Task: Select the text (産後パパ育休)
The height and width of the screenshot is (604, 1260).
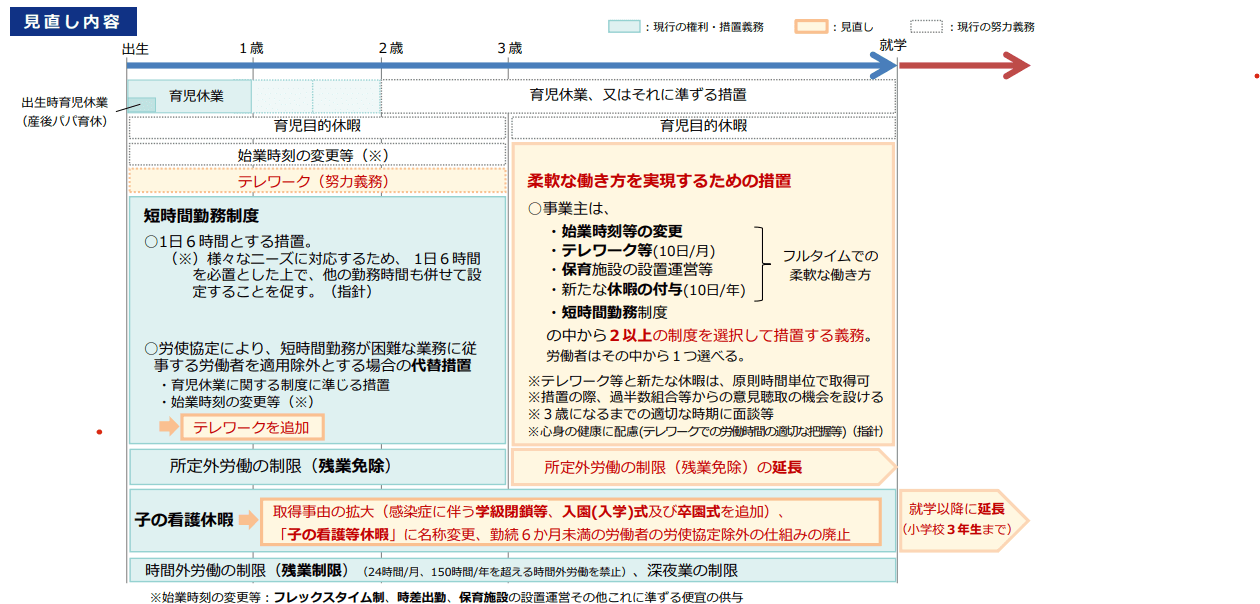Action: (x=65, y=121)
